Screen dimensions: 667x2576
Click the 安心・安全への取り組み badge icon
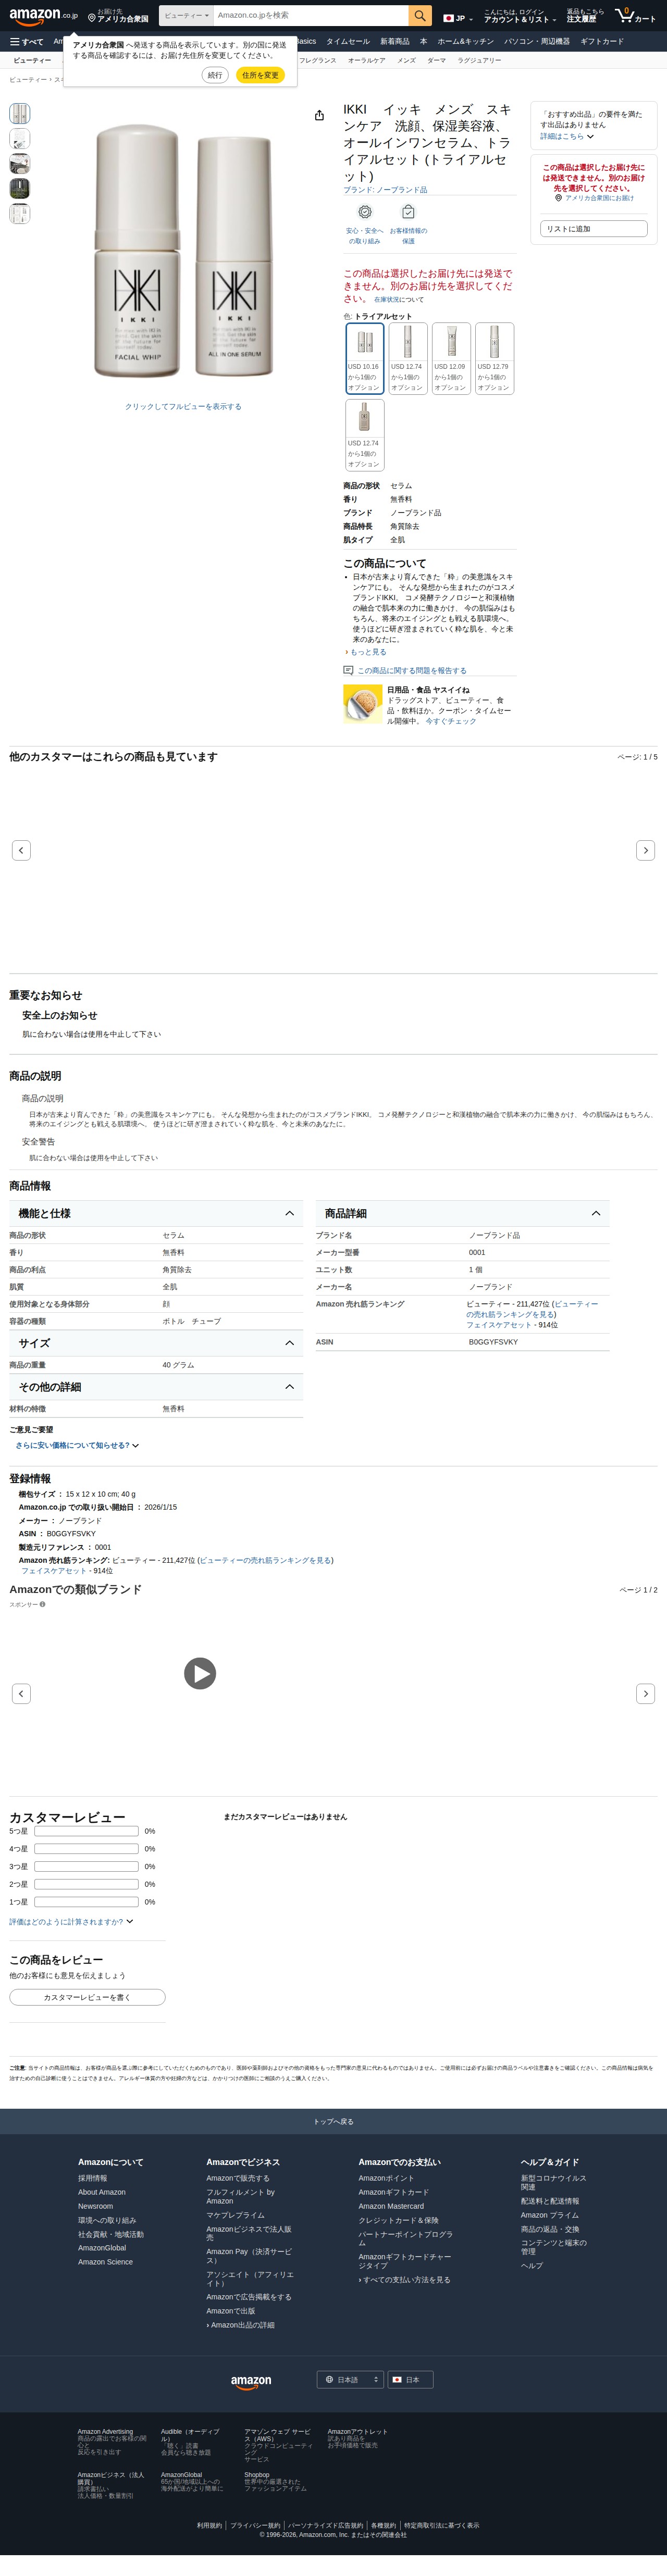tap(365, 212)
